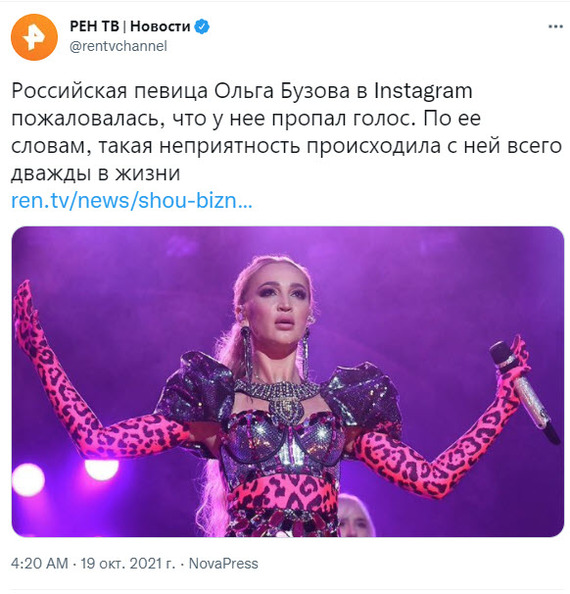Click the date 19 окт. 2021 г.
The image size is (570, 594).
[x=128, y=563]
